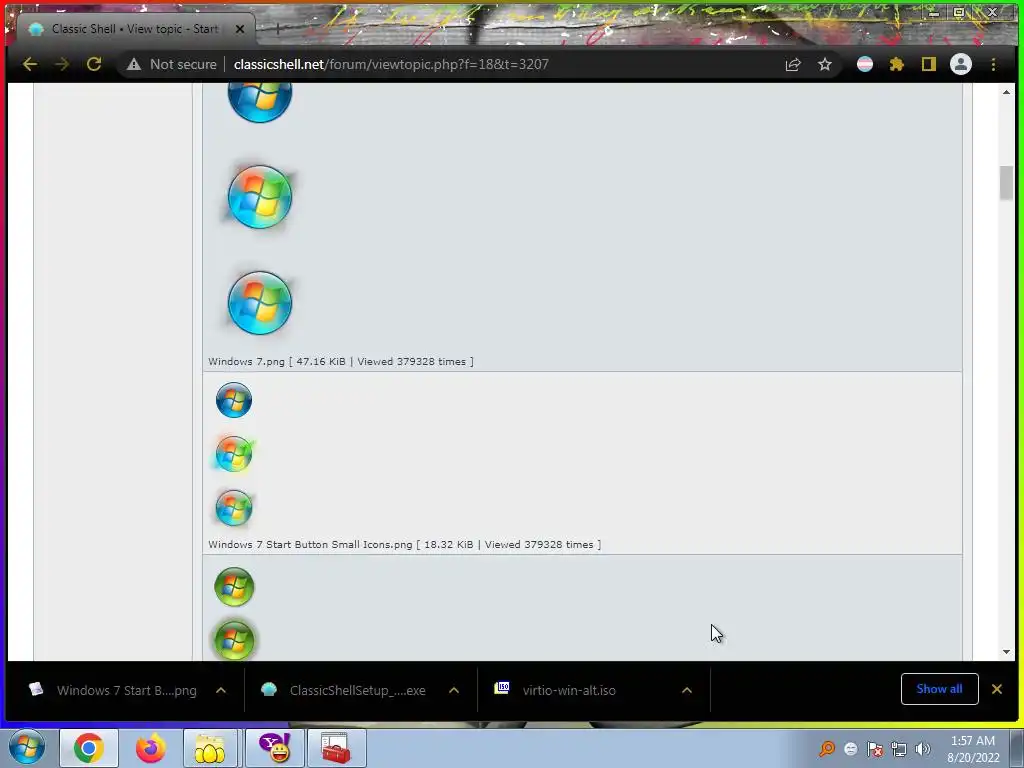Click the second green start orb

[x=234, y=640]
